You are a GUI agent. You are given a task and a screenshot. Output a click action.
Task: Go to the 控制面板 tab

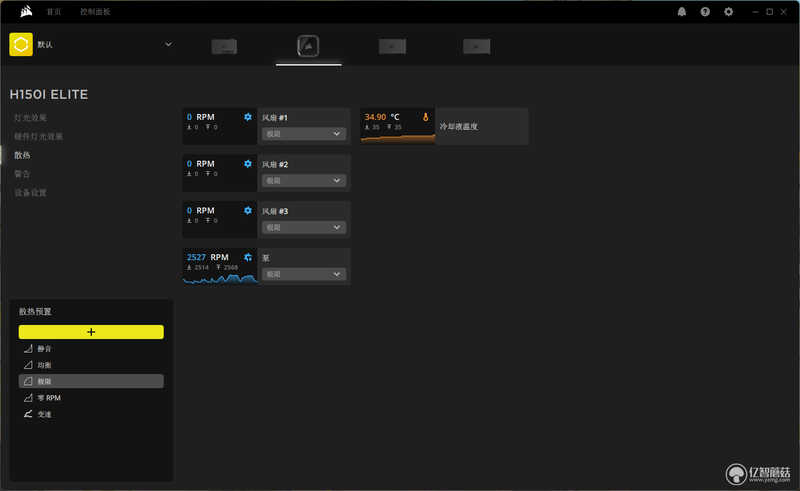[95, 12]
